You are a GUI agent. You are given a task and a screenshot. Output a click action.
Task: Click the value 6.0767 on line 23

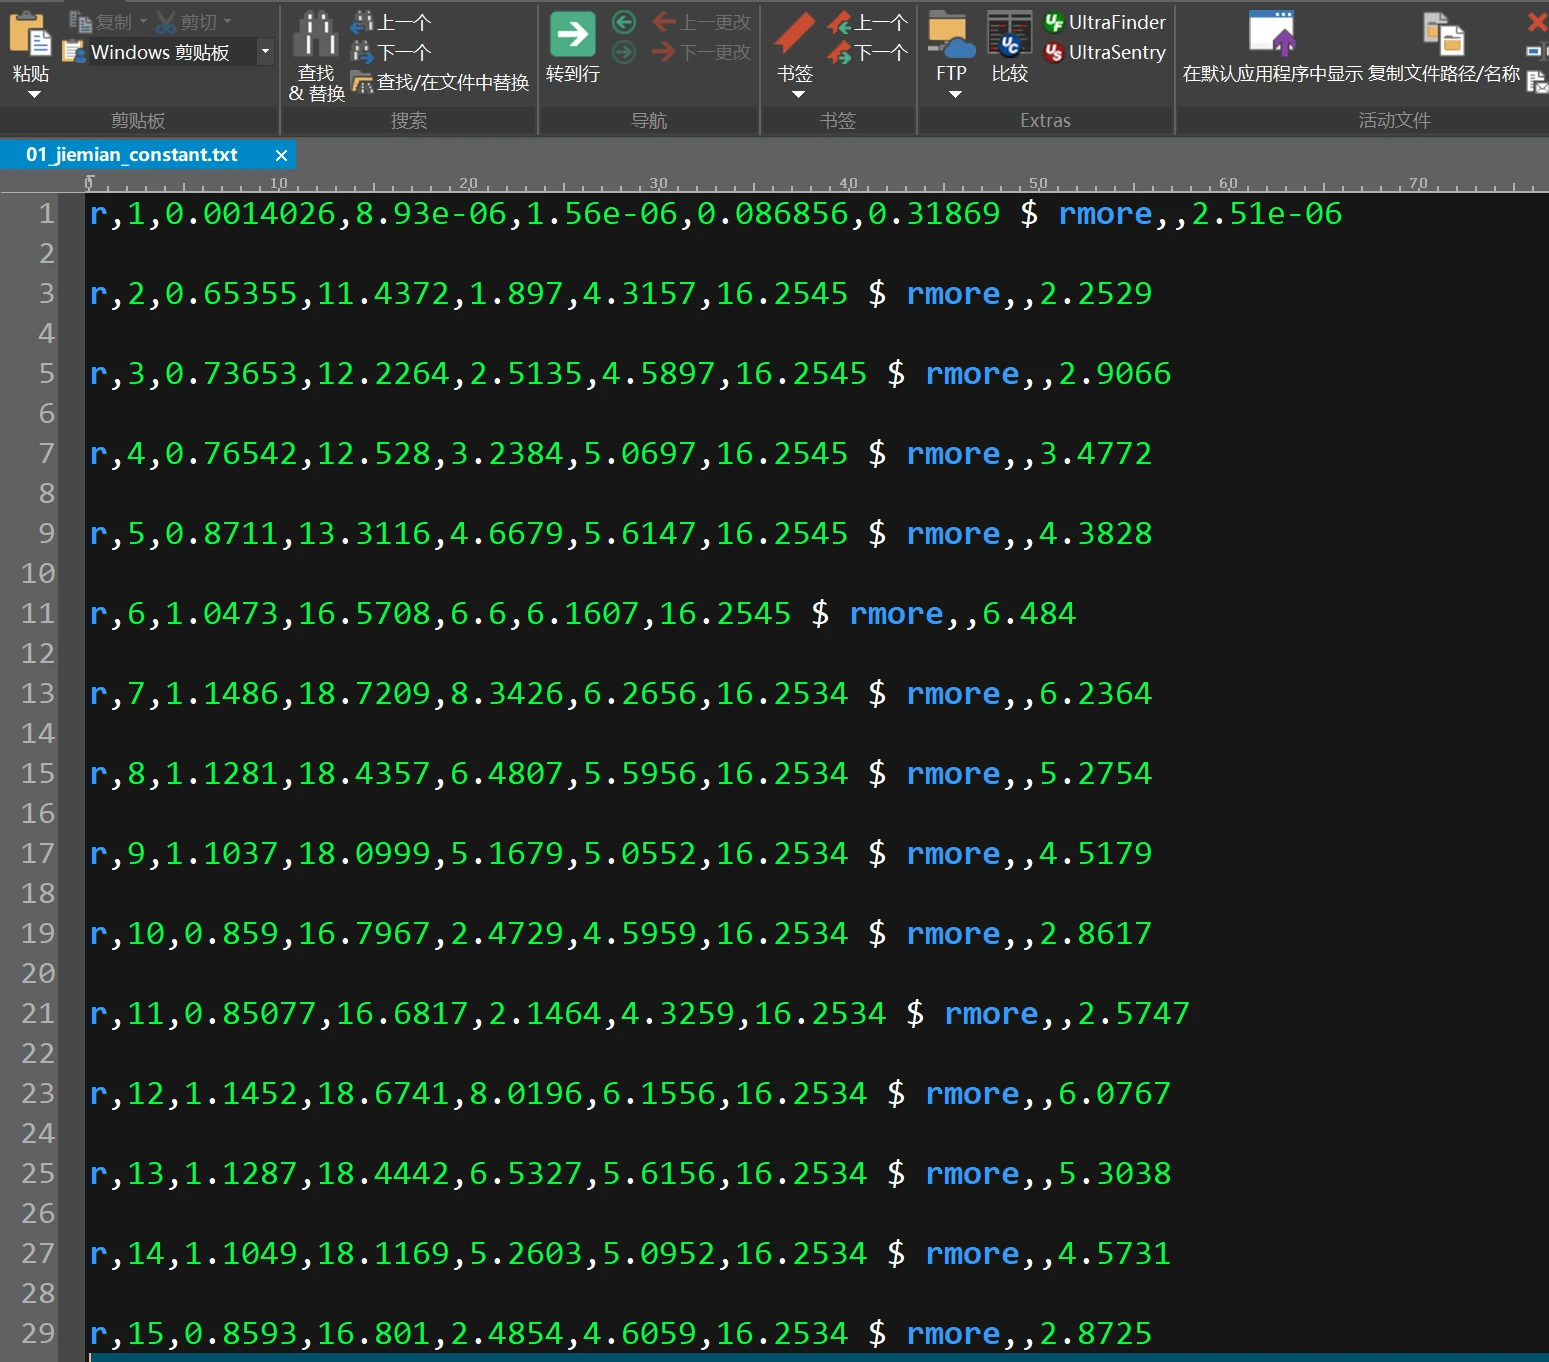[1114, 1093]
